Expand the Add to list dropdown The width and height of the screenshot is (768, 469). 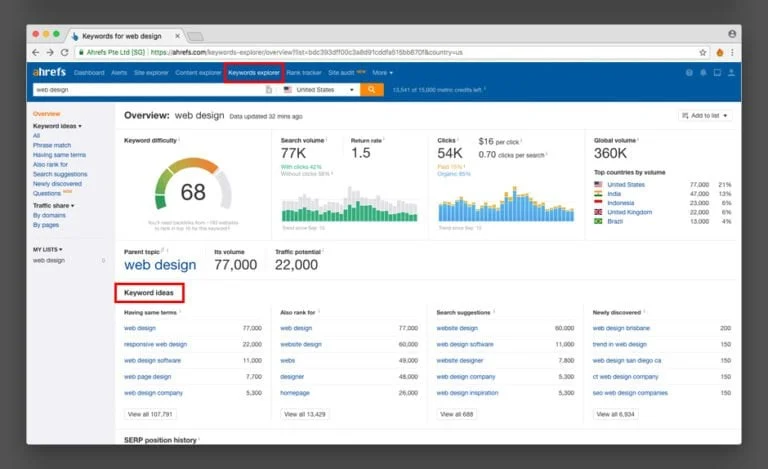coord(705,116)
